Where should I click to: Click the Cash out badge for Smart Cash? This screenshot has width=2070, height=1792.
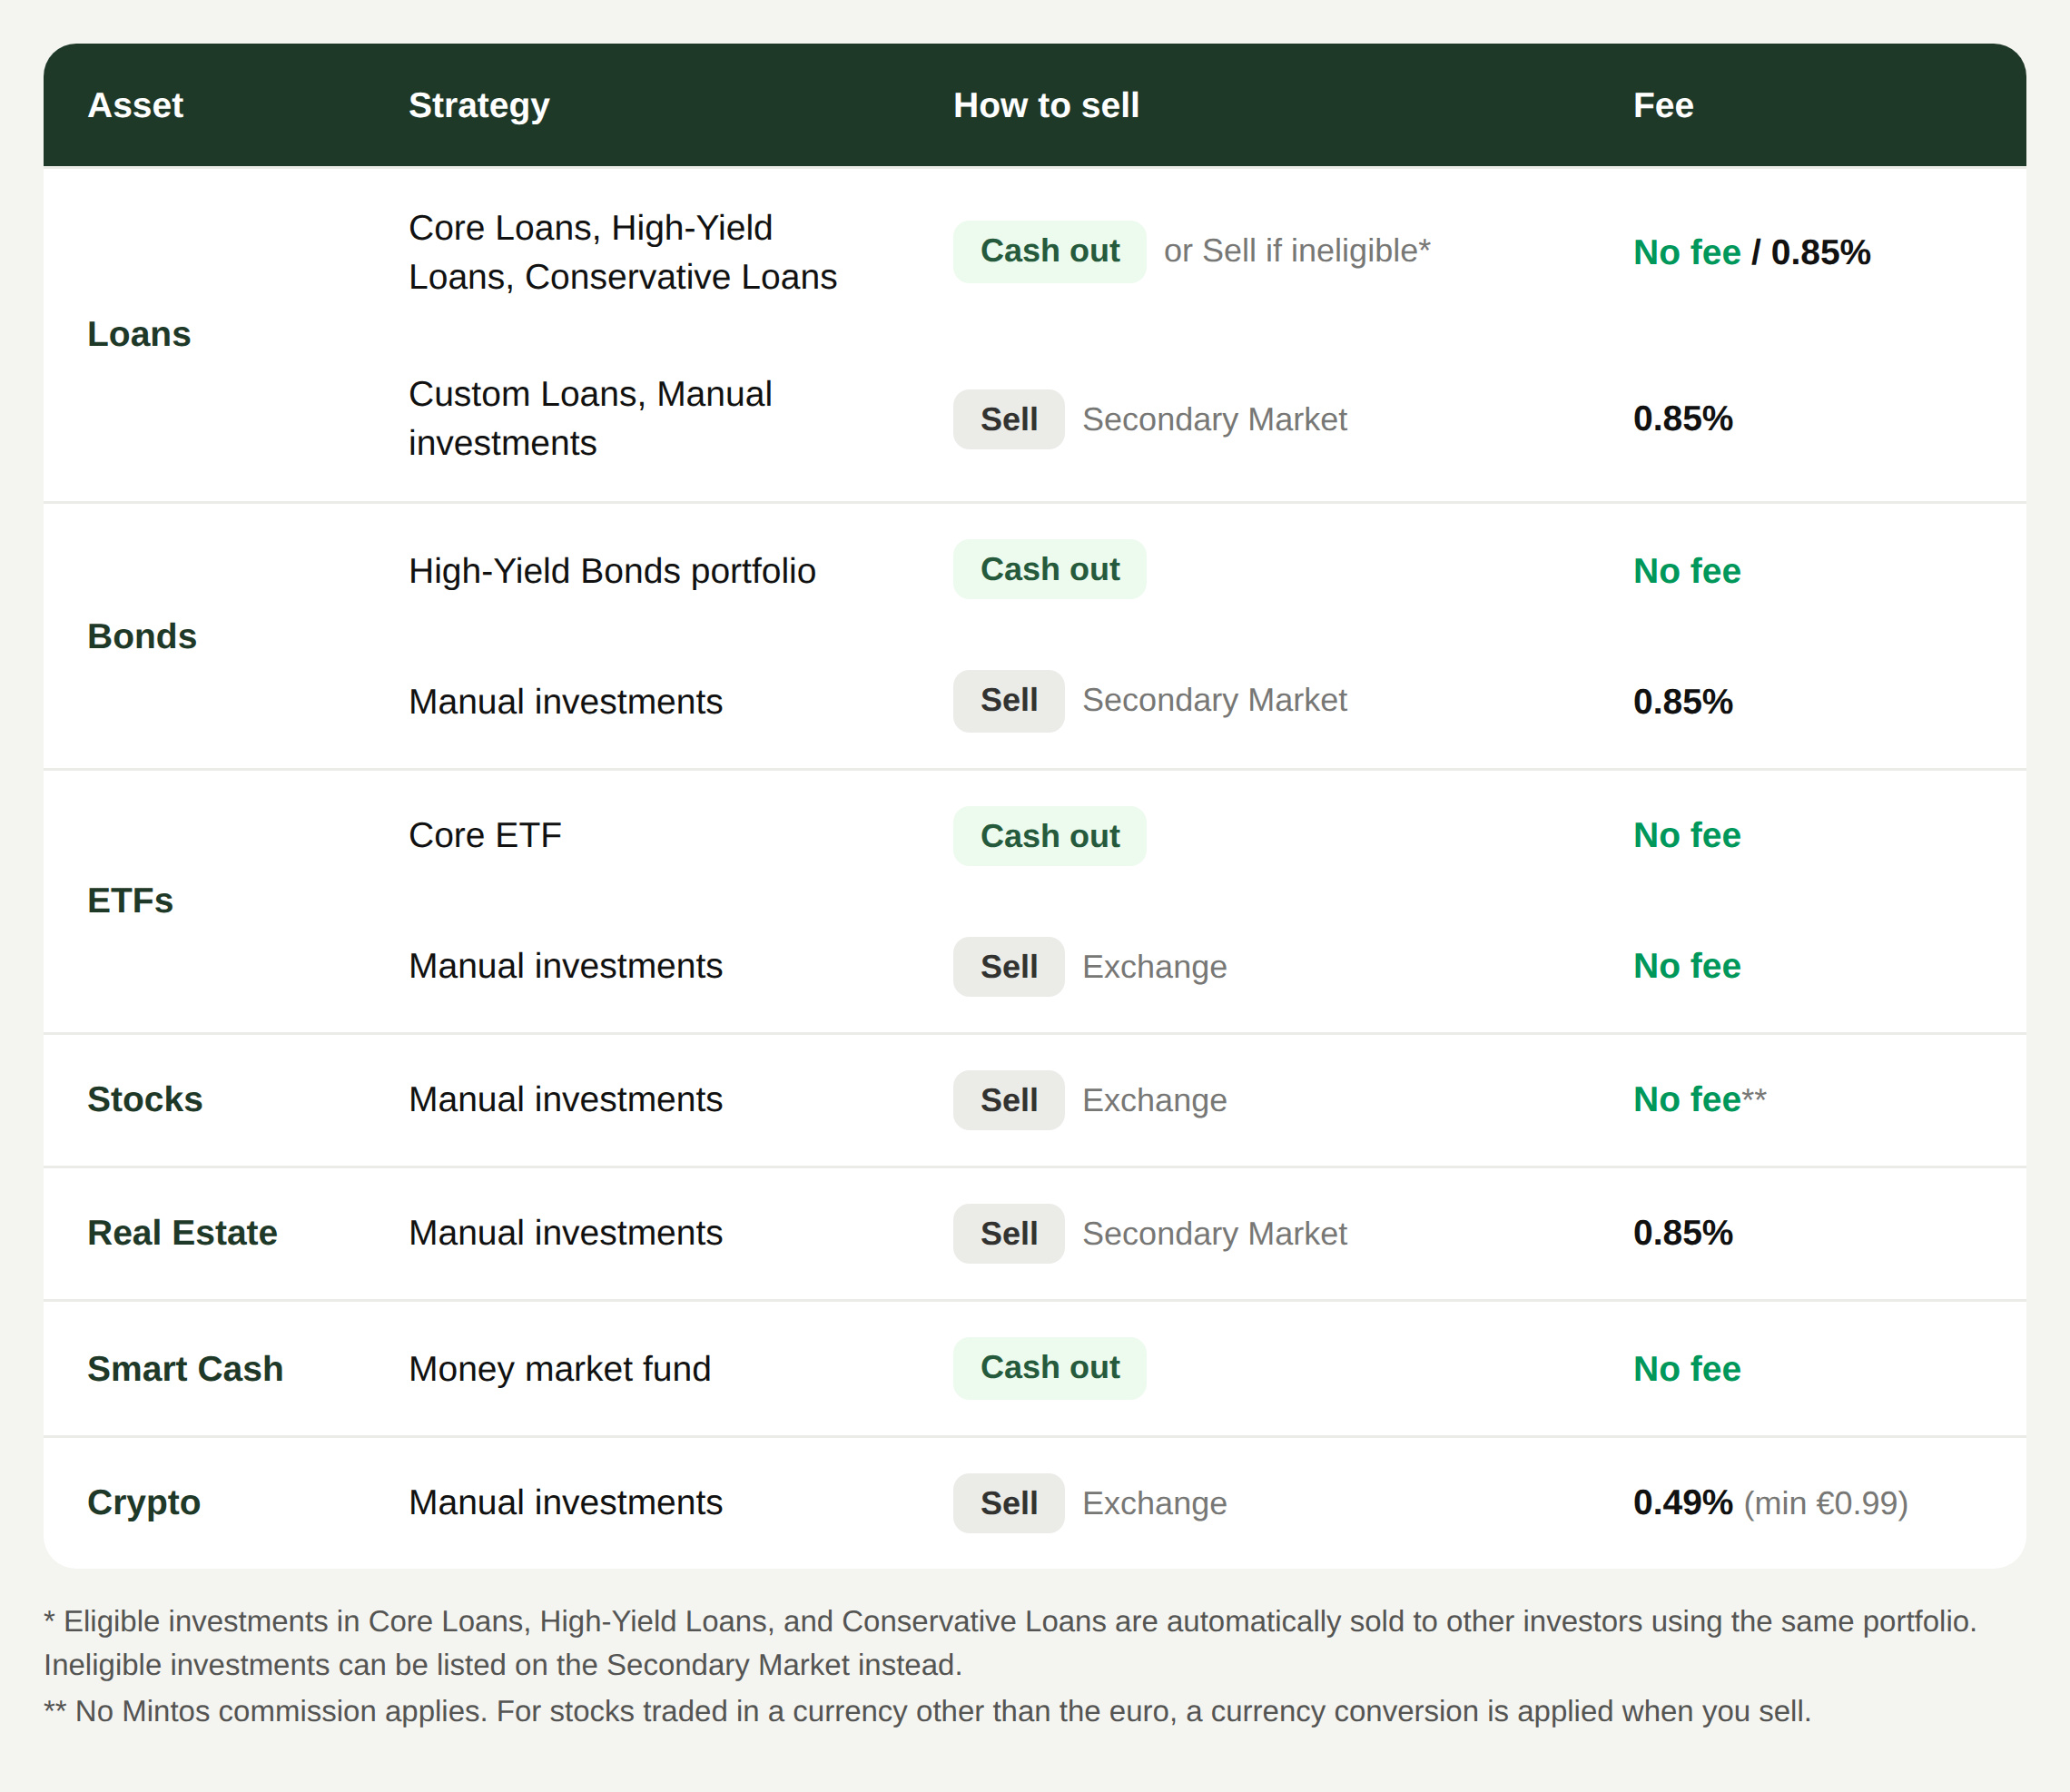tap(1049, 1368)
